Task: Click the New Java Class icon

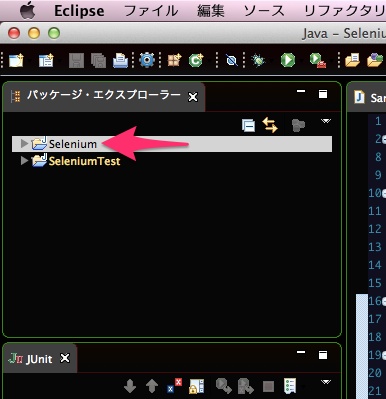Action: click(x=196, y=60)
